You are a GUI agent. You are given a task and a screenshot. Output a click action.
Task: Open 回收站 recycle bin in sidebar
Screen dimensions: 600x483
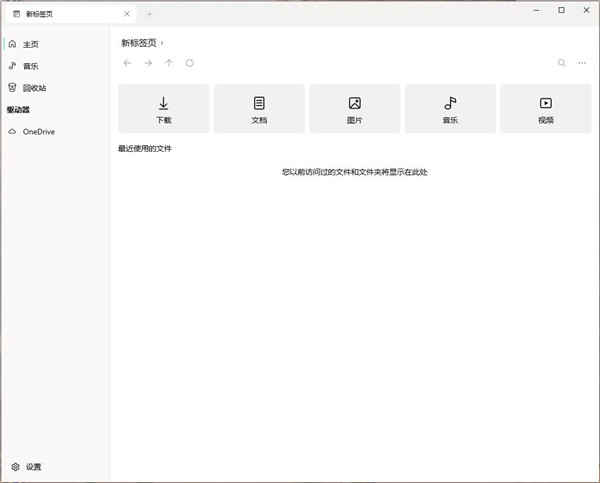click(x=55, y=88)
